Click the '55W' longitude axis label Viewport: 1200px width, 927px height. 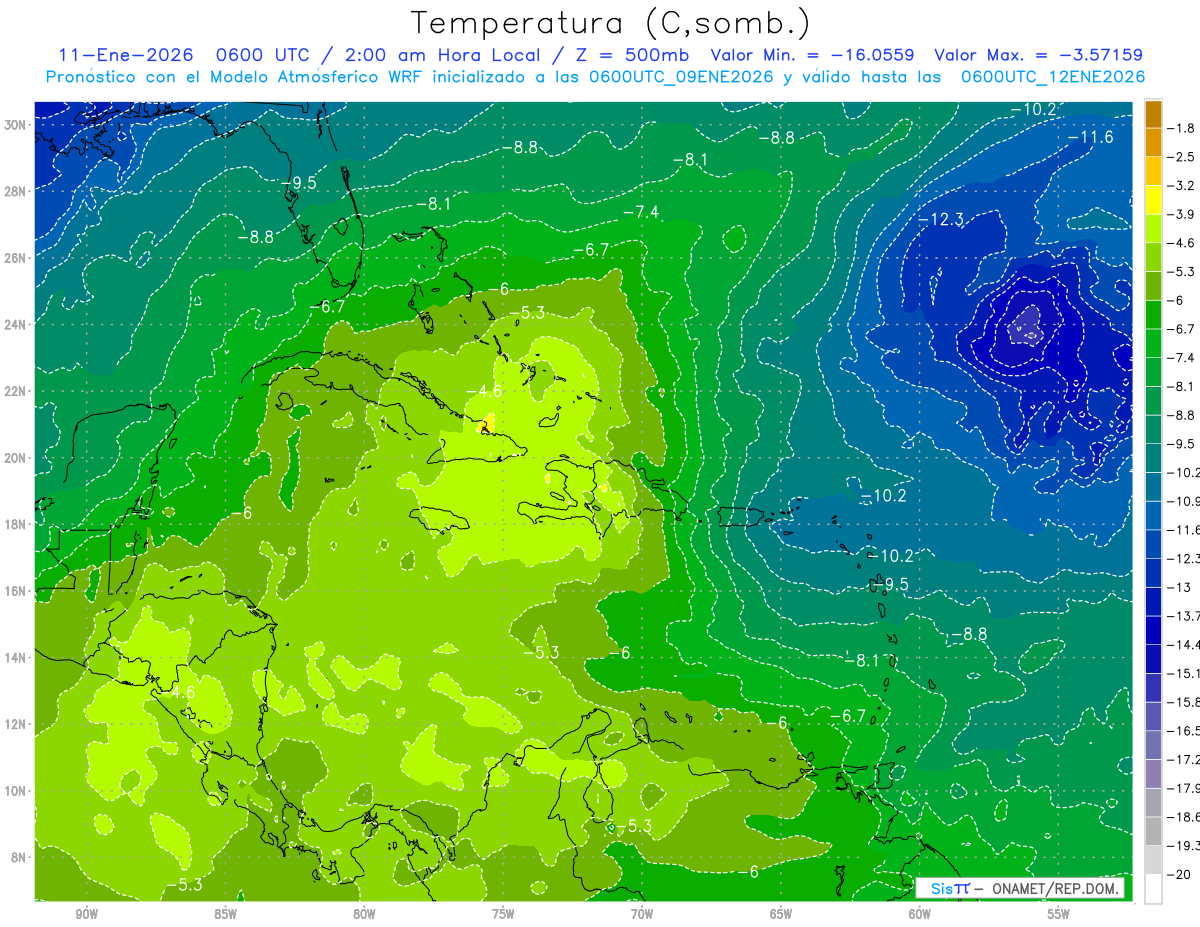click(1059, 914)
